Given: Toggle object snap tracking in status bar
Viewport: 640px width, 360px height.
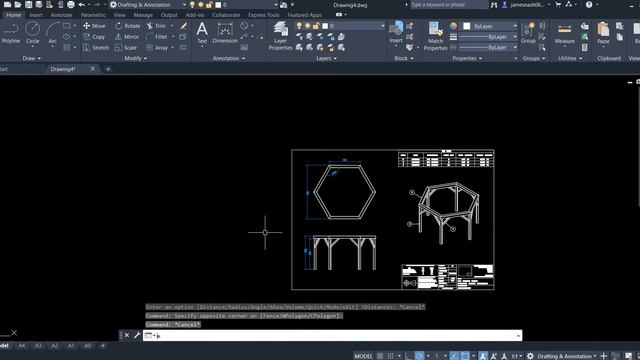Looking at the screenshot, I should [454, 356].
